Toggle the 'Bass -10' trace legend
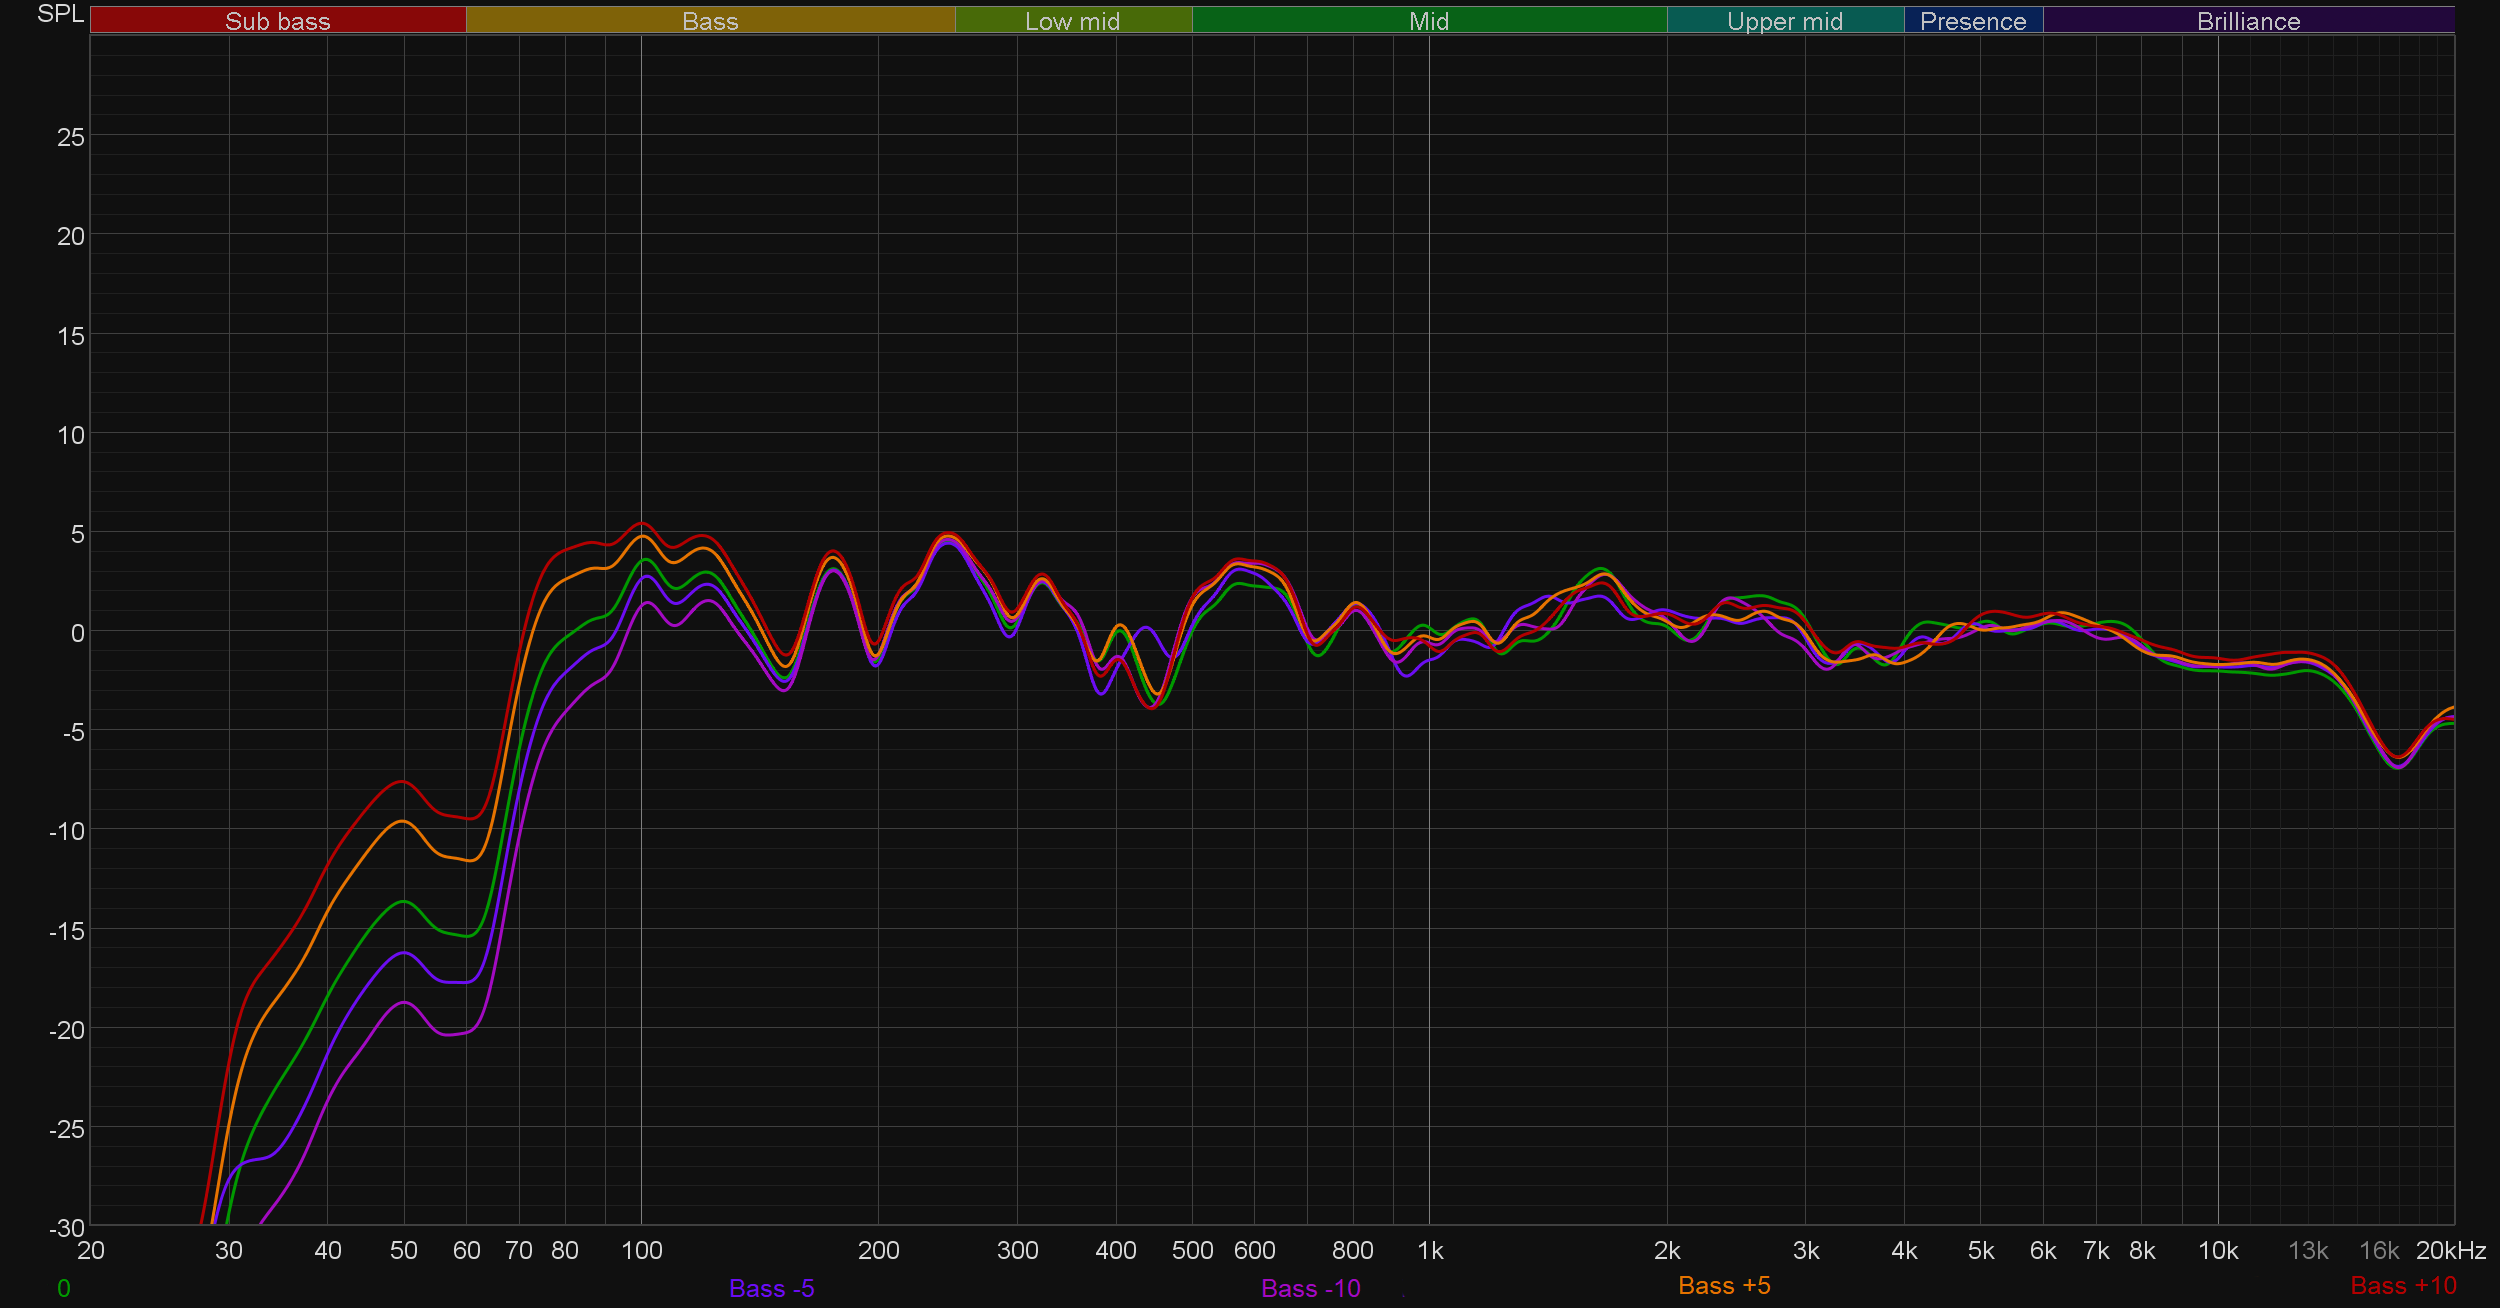Image resolution: width=2500 pixels, height=1308 pixels. tap(1310, 1288)
